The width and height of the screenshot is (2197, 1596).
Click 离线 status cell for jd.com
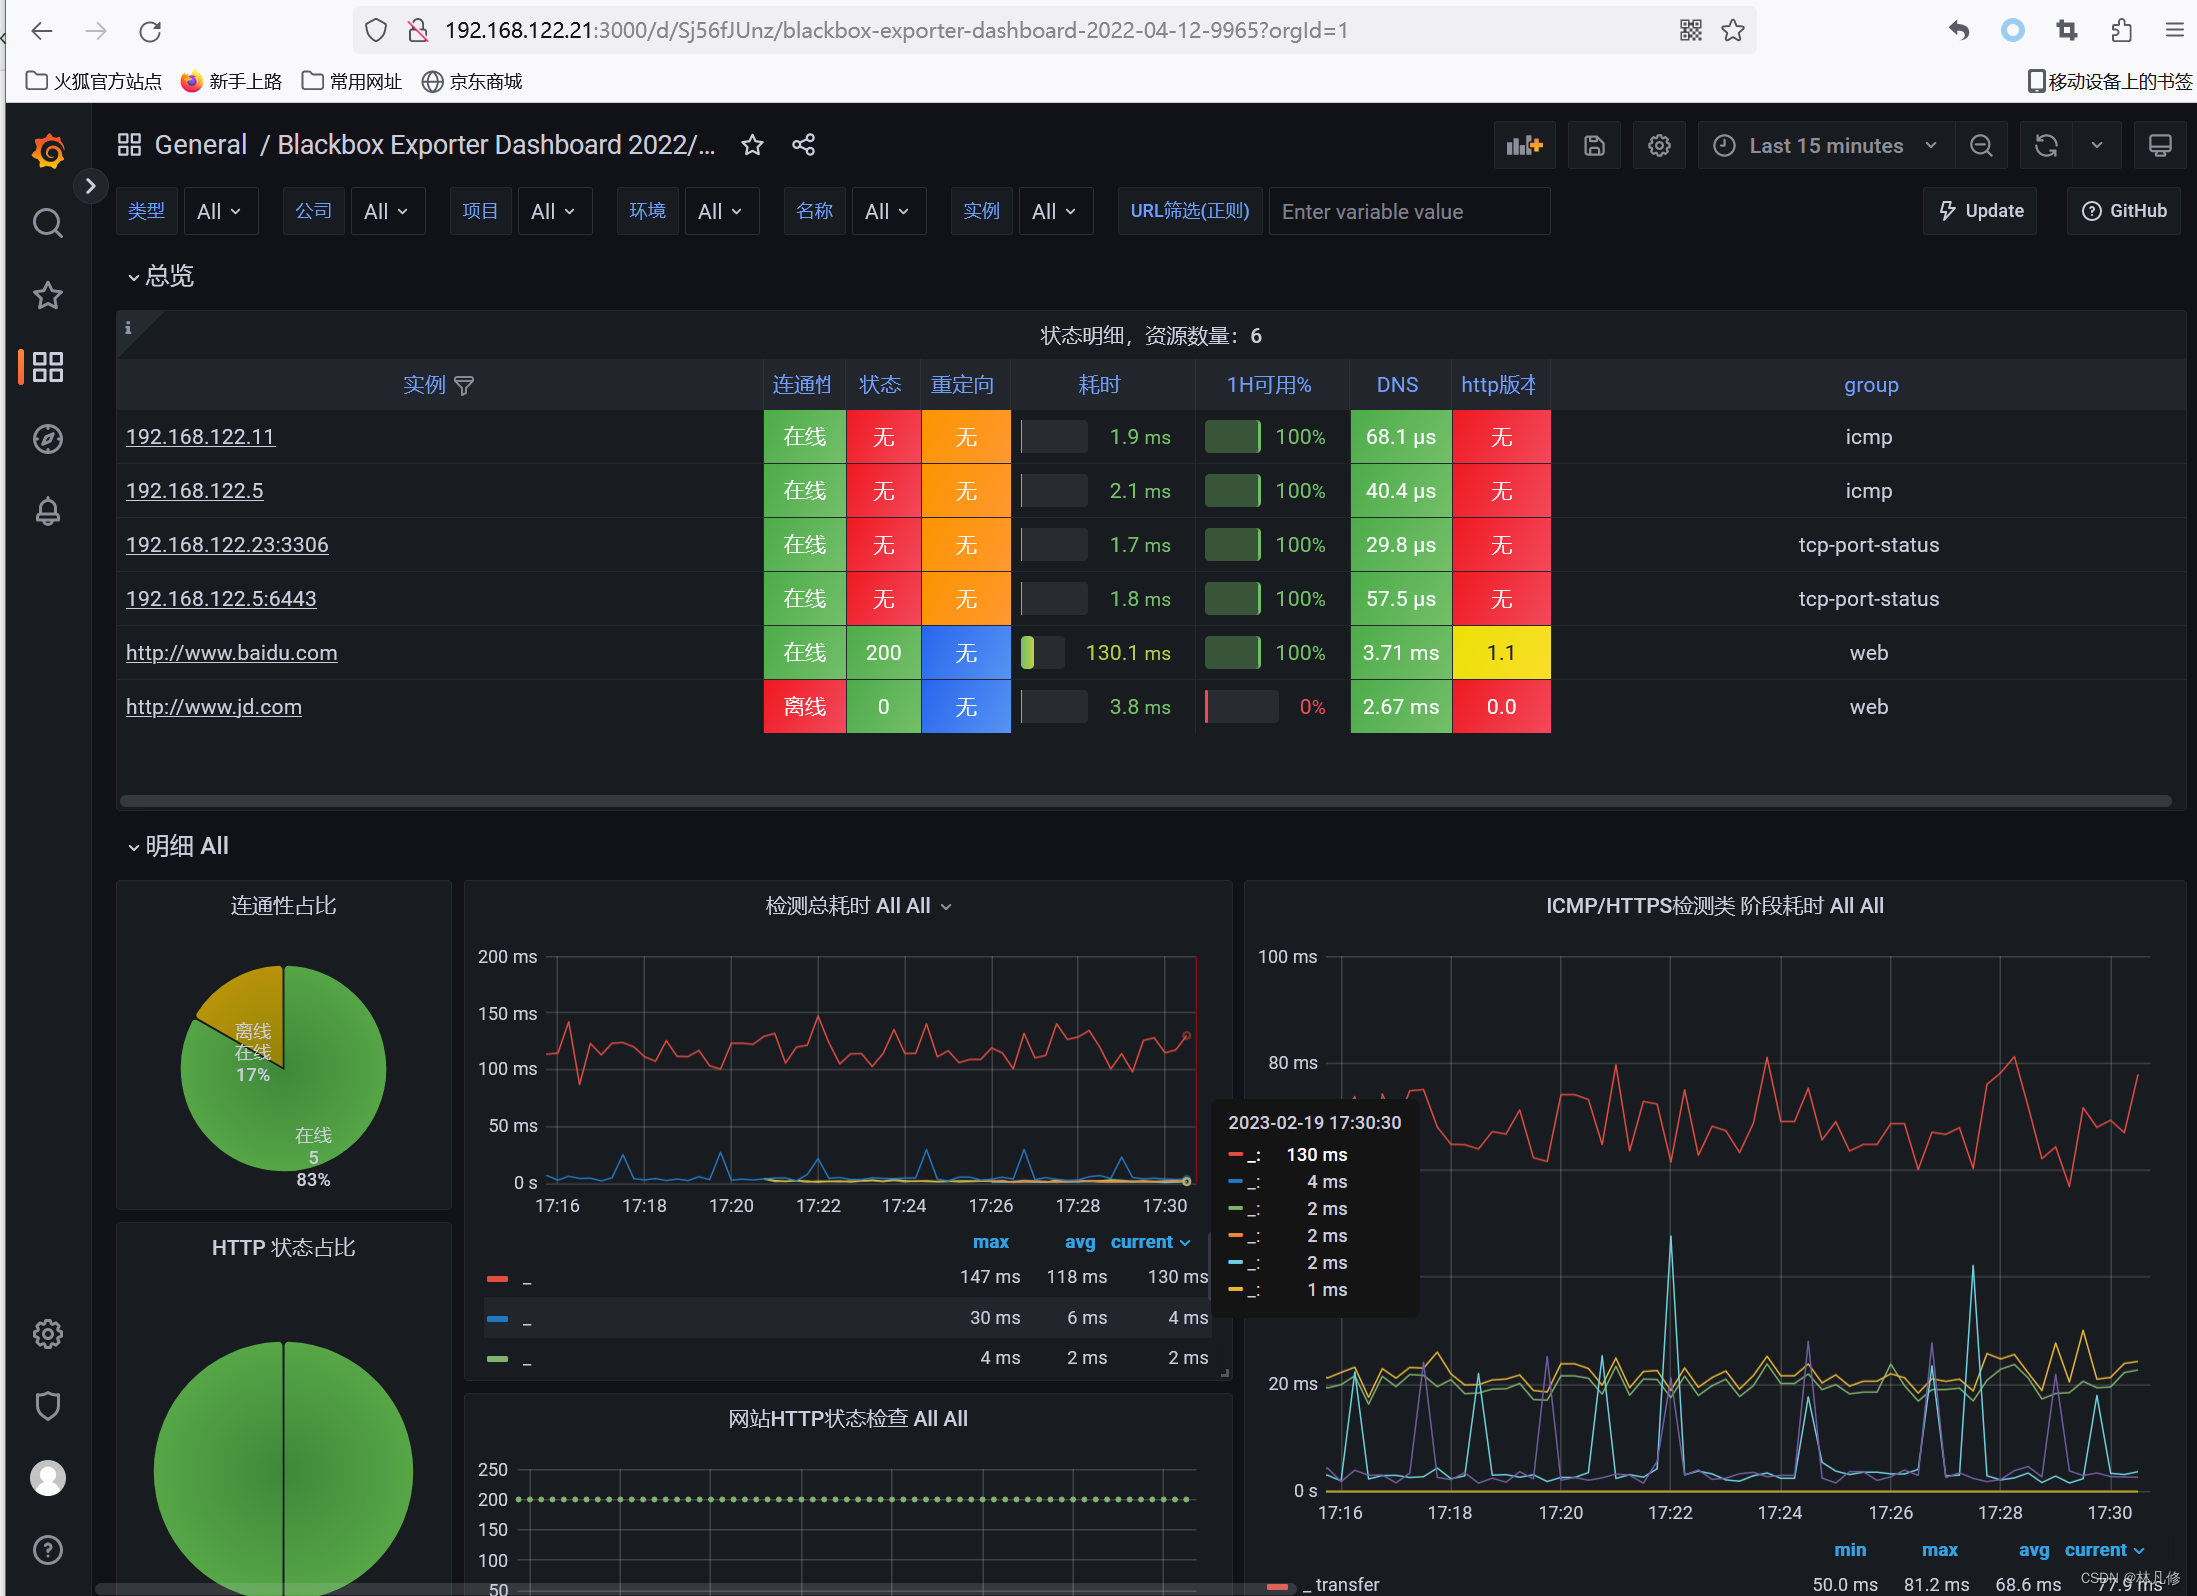pyautogui.click(x=805, y=707)
